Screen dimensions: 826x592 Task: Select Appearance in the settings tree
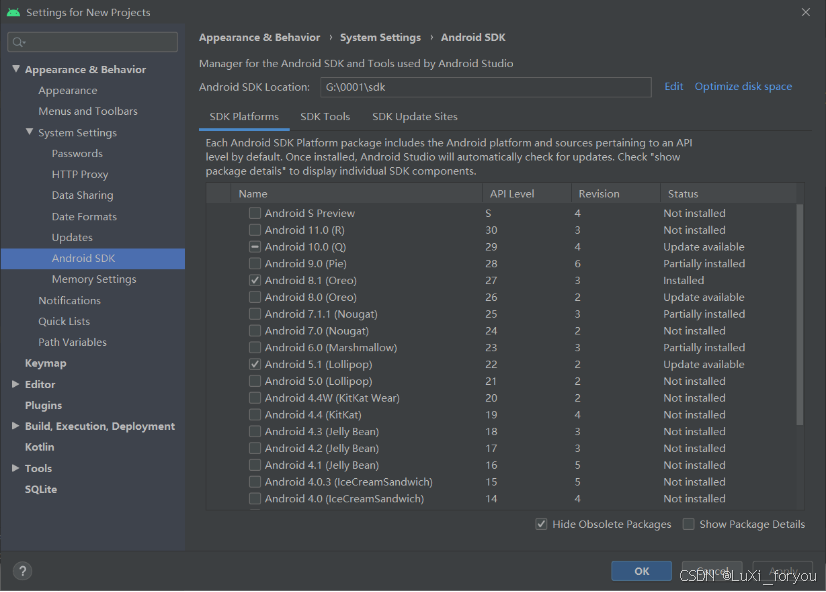[67, 91]
